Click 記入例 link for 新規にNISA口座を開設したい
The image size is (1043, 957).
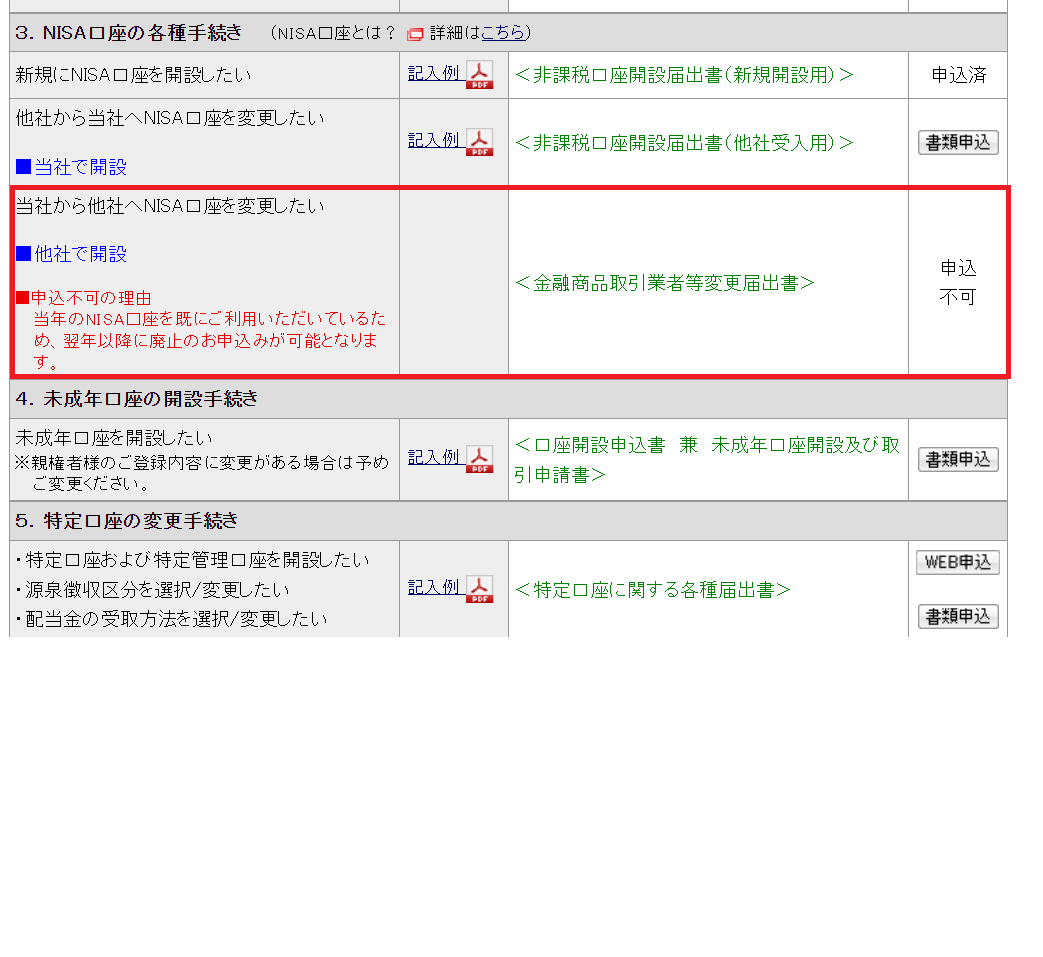tap(433, 73)
